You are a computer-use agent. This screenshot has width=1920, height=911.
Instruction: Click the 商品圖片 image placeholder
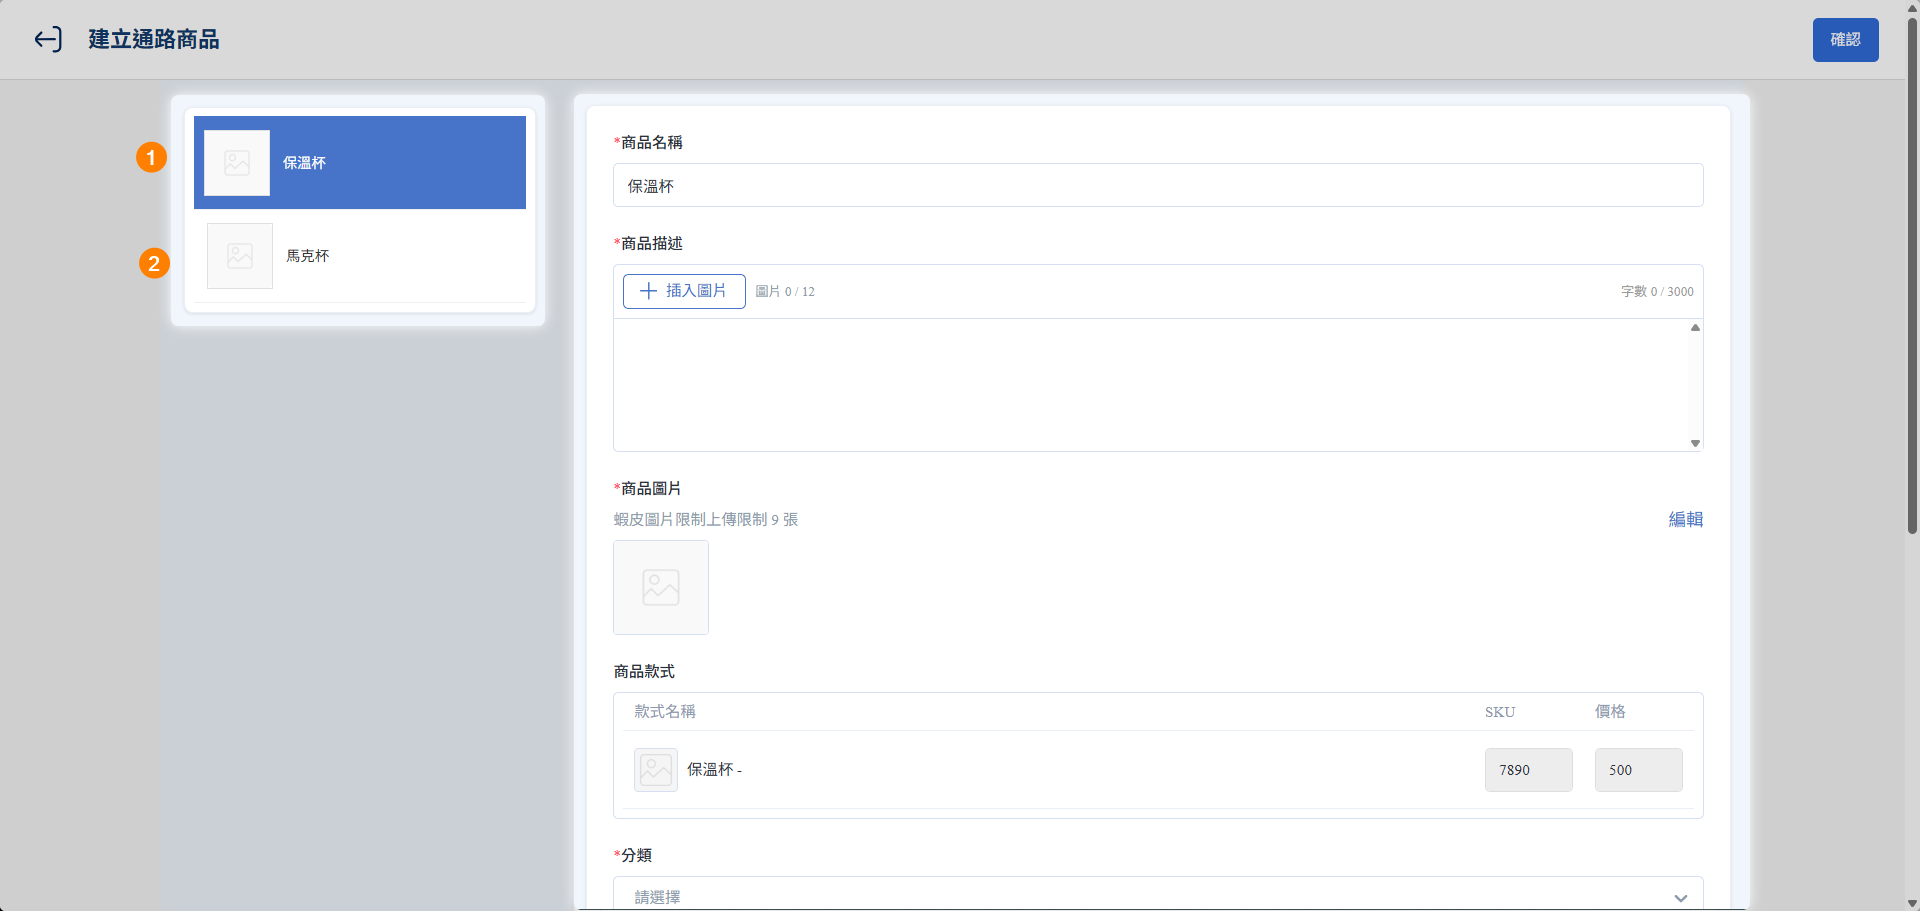click(660, 587)
